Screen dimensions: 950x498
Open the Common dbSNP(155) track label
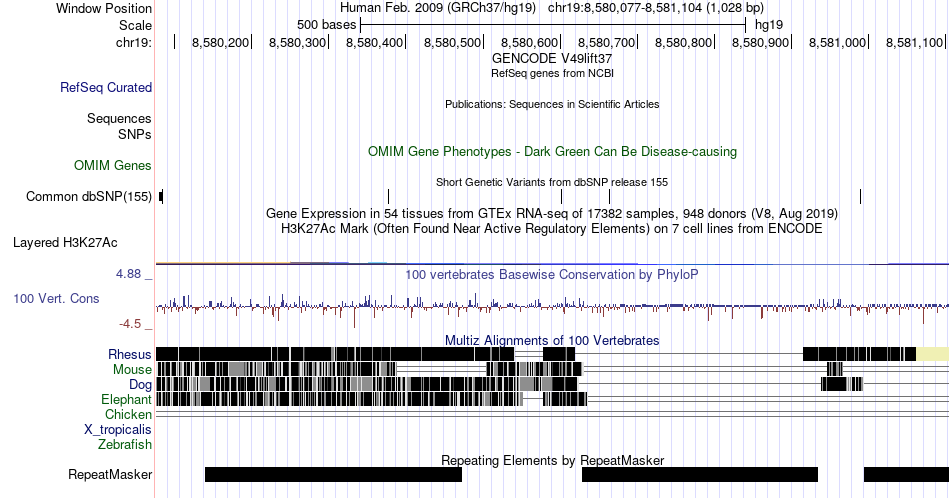[x=89, y=196]
